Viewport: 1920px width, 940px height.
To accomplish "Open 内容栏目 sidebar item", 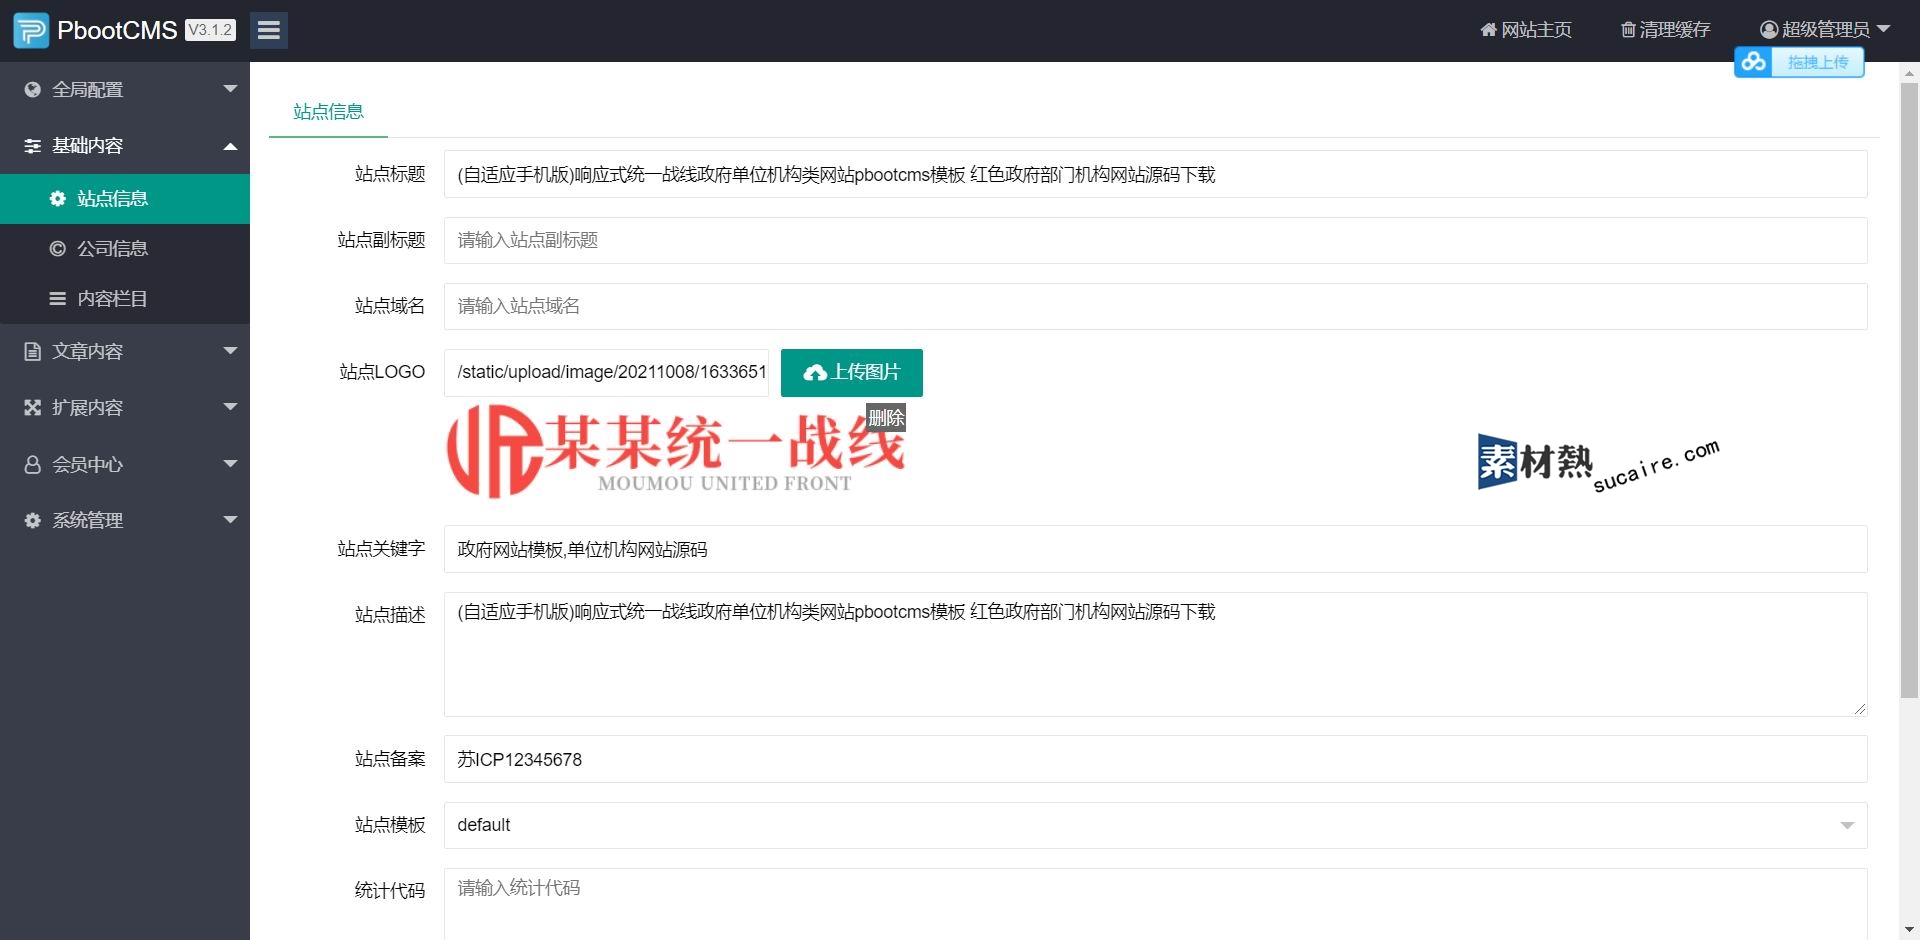I will pos(112,299).
